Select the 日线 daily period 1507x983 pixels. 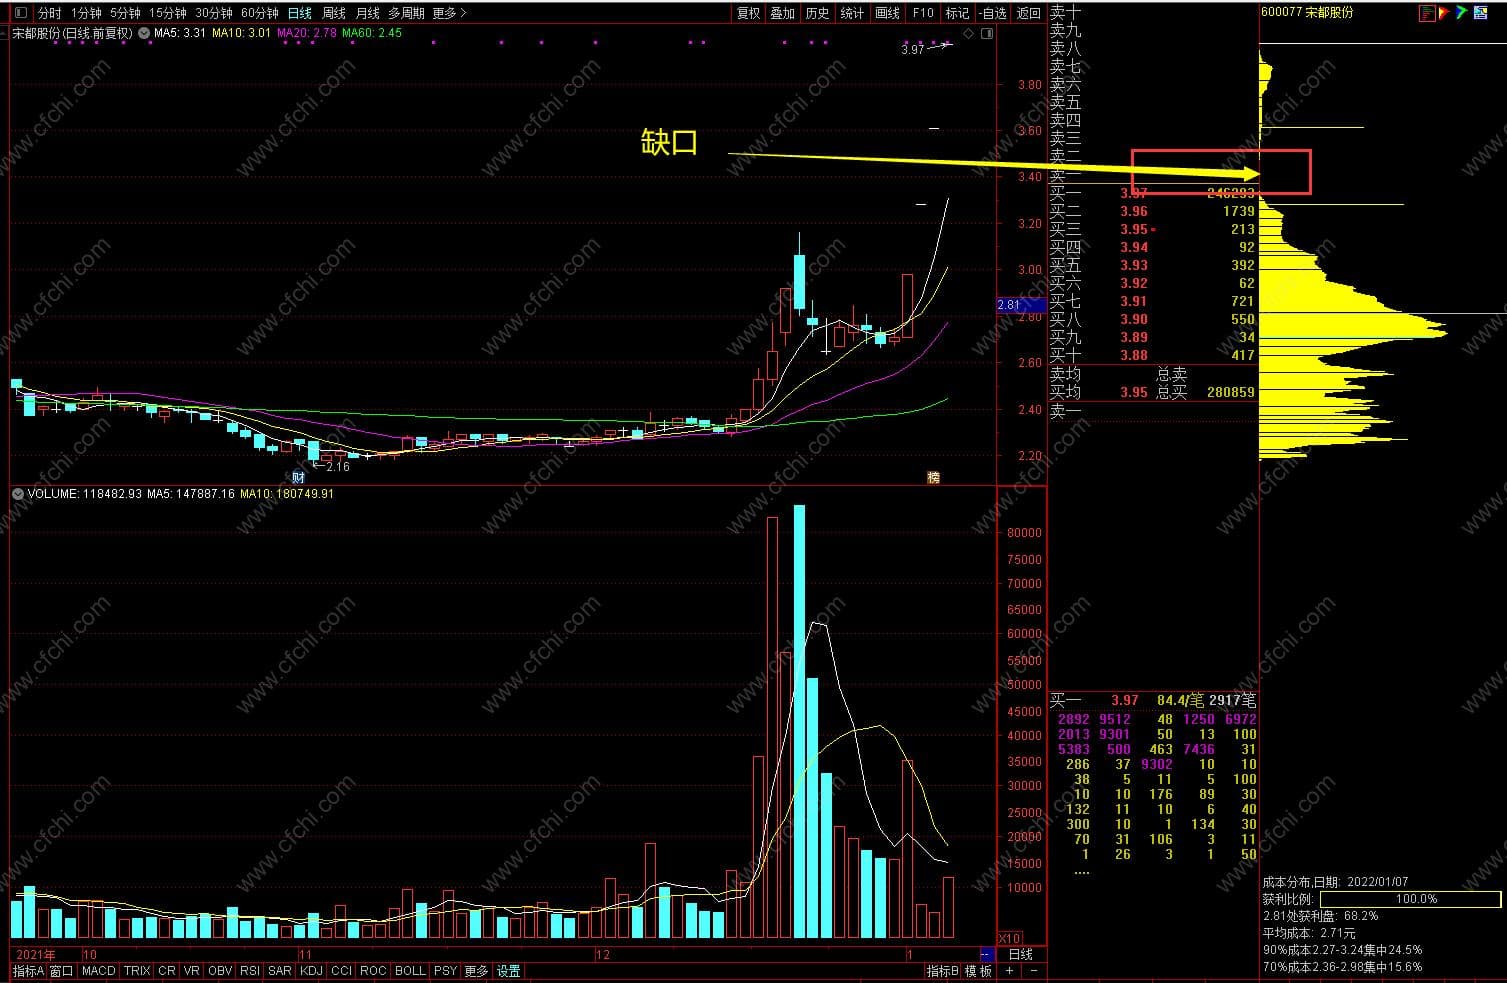coord(299,13)
